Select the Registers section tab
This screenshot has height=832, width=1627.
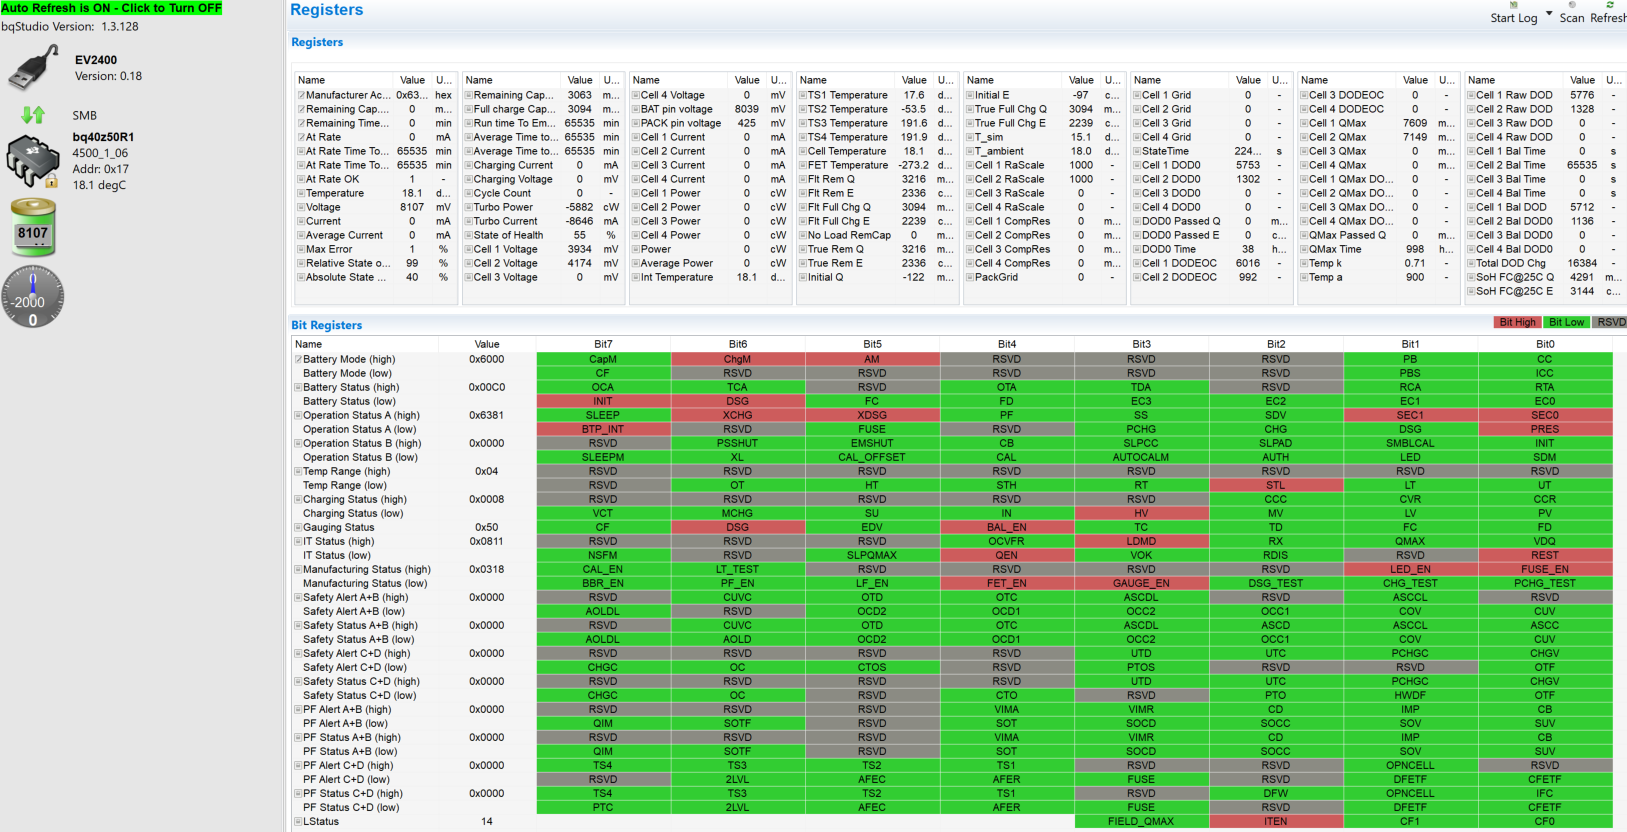tap(317, 42)
